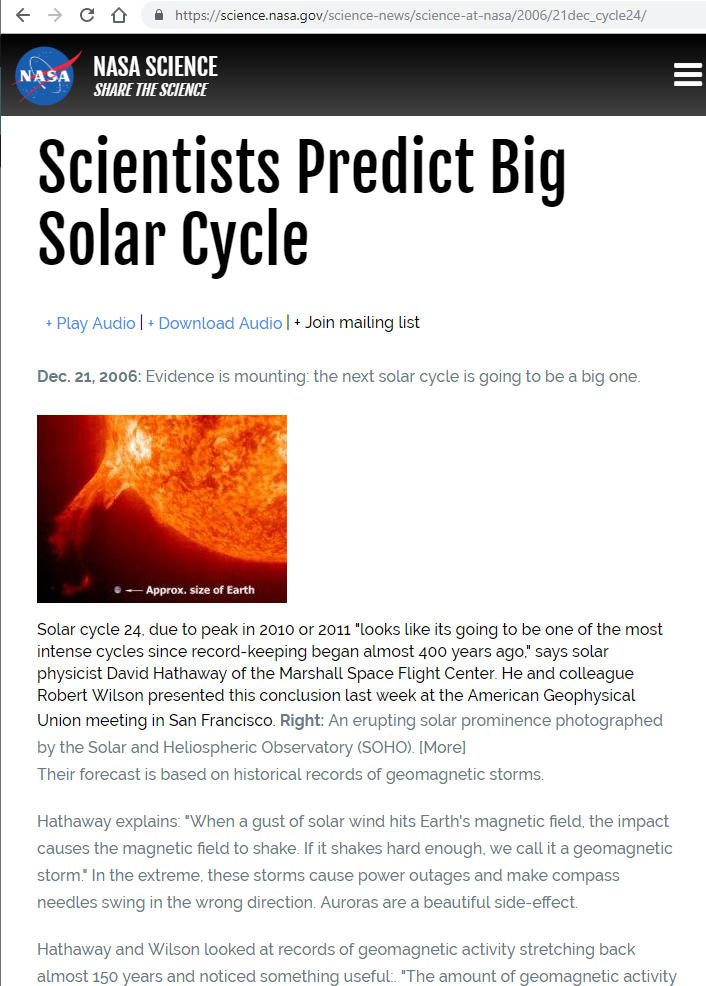Click the Play Audio link
This screenshot has height=986, width=706.
(x=95, y=323)
